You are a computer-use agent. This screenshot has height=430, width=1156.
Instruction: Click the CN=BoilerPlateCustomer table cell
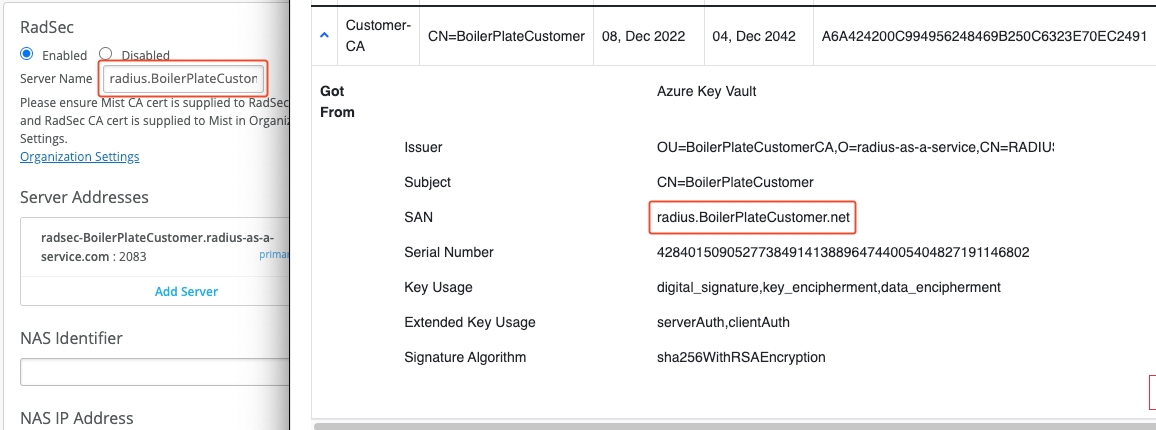[x=506, y=36]
